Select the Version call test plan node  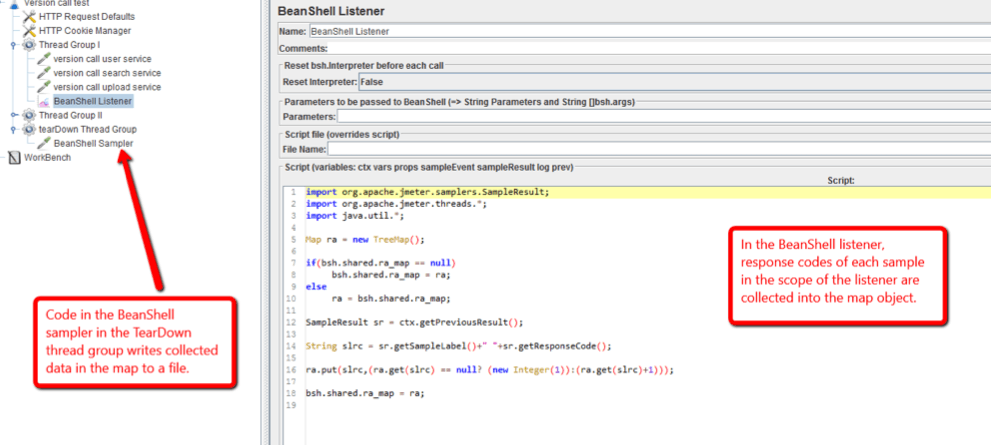(56, 3)
